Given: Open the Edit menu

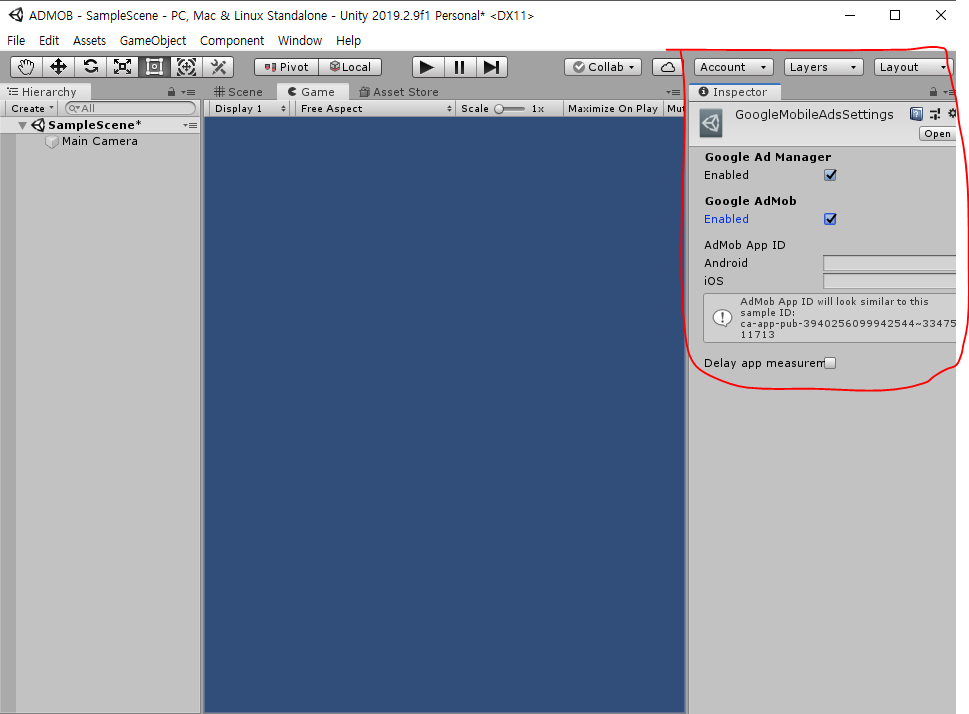Looking at the screenshot, I should [x=49, y=40].
